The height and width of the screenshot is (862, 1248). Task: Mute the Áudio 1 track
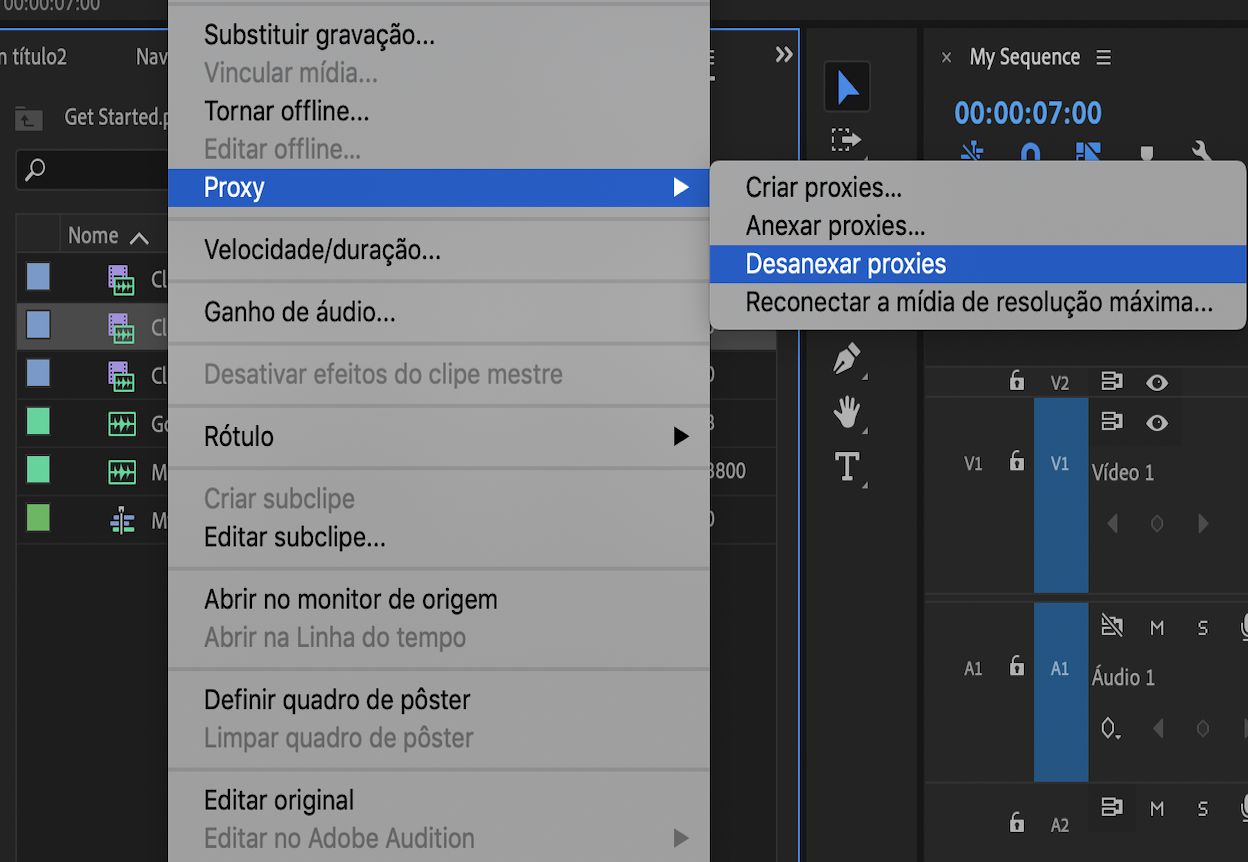click(x=1157, y=628)
